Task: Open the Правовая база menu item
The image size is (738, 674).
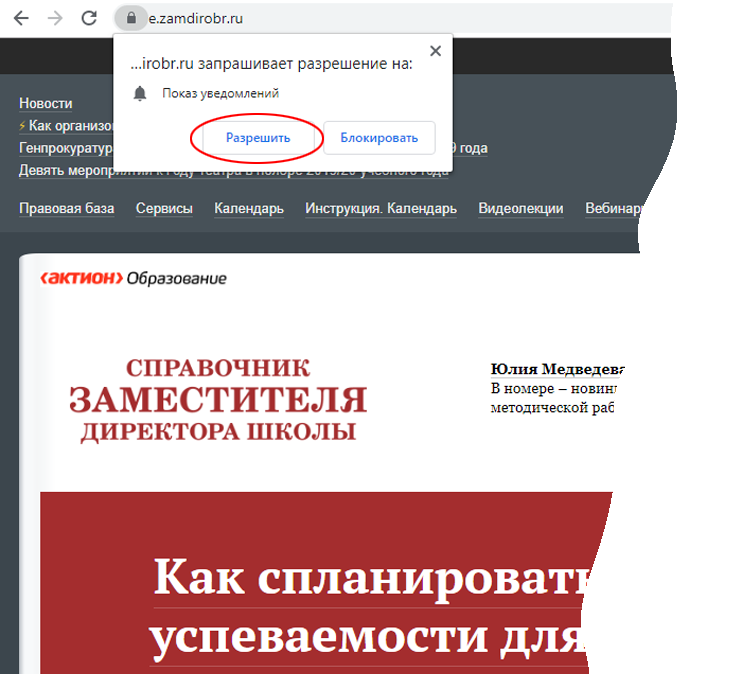Action: point(66,208)
